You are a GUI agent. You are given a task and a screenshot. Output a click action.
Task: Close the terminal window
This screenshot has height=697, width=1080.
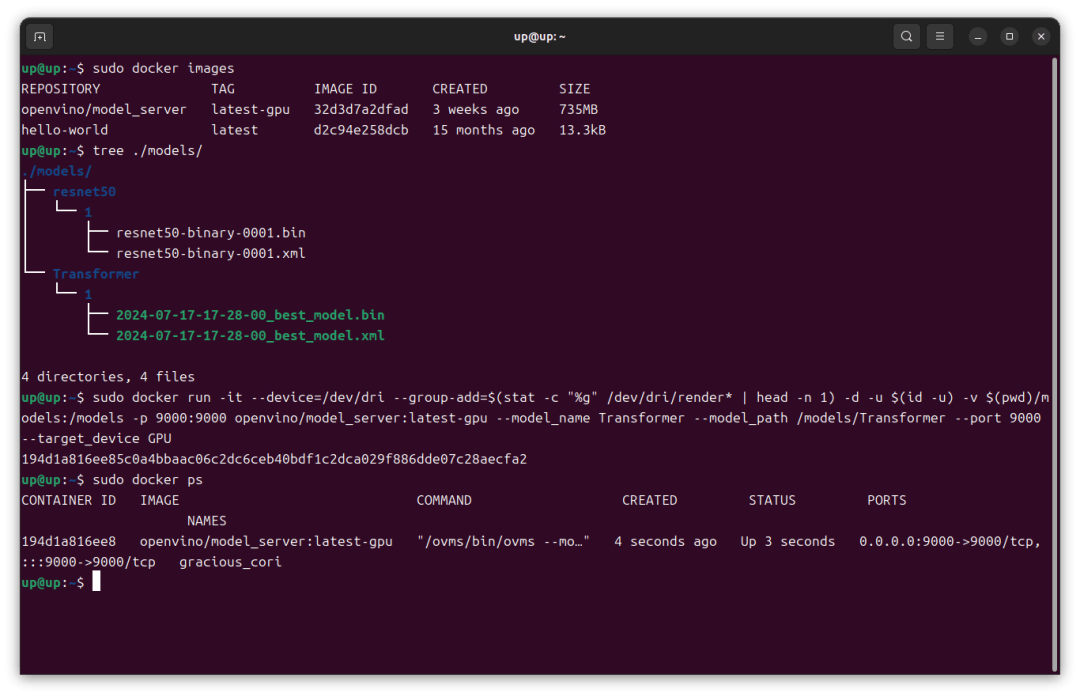(x=1041, y=37)
